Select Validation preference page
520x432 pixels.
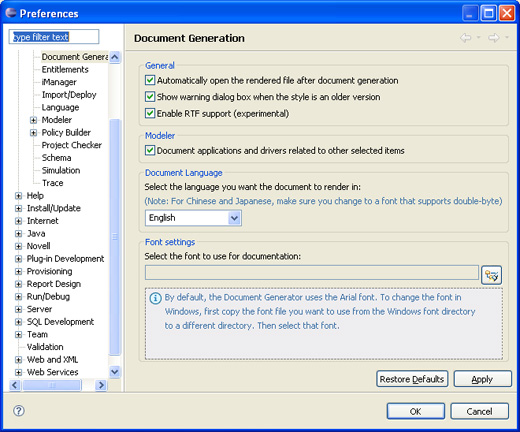pos(45,347)
